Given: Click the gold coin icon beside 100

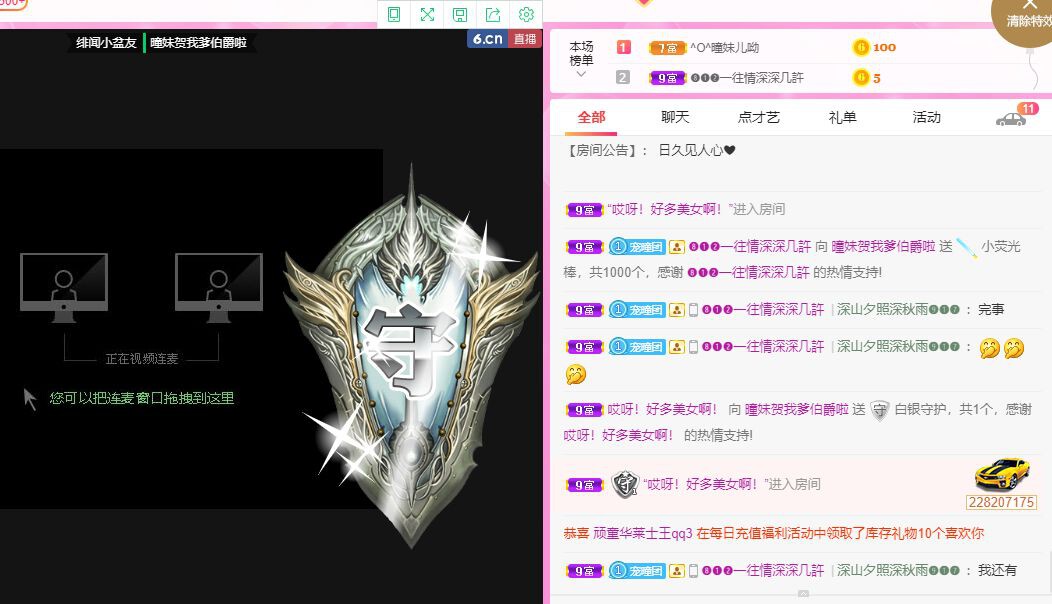Looking at the screenshot, I should click(x=861, y=47).
